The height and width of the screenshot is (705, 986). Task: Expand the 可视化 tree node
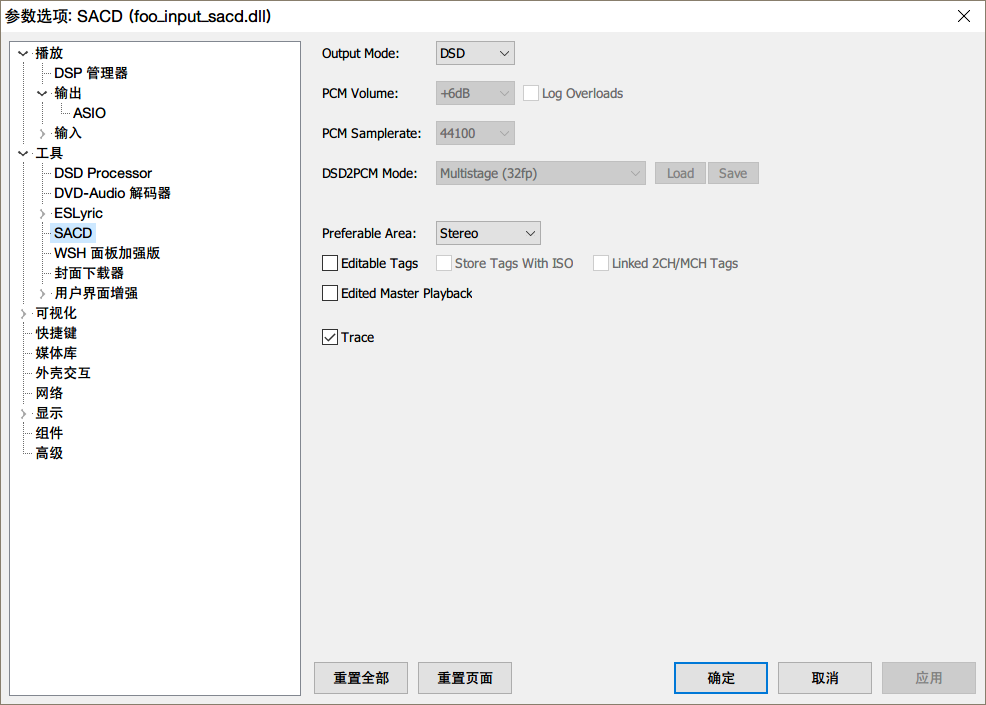pyautogui.click(x=23, y=313)
